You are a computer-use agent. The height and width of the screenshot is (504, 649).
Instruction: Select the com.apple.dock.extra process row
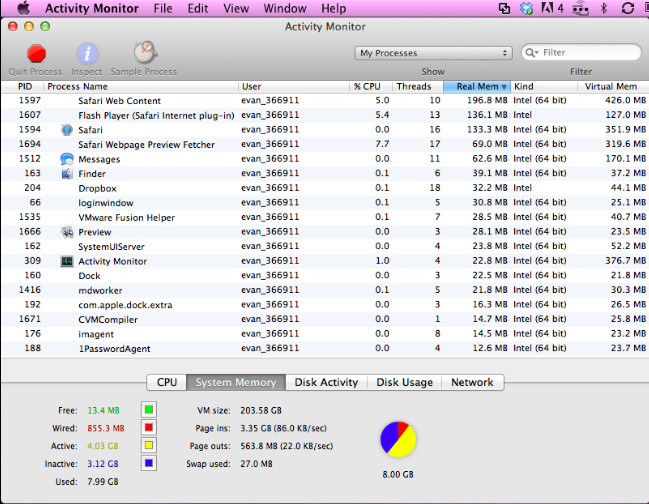[x=324, y=305]
